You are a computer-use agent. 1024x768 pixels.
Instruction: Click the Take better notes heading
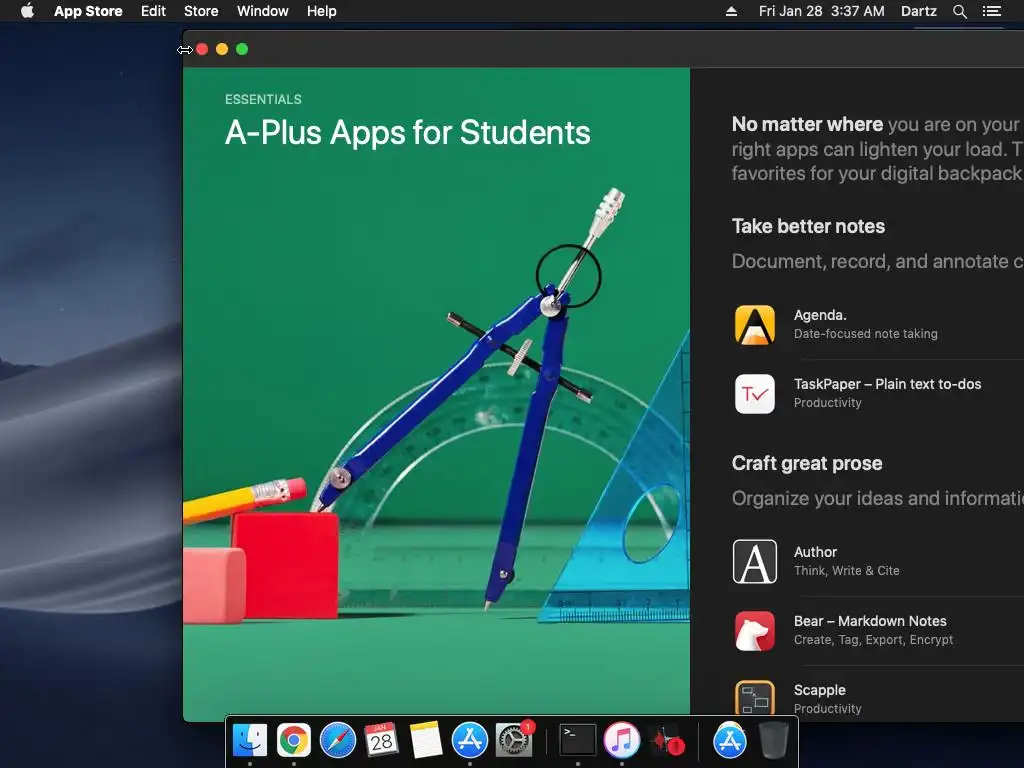(x=808, y=227)
